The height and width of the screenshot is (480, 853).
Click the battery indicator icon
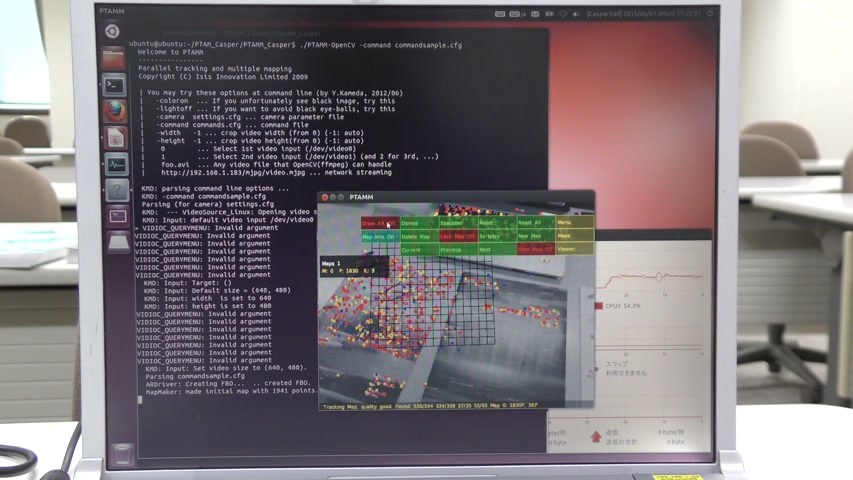549,14
